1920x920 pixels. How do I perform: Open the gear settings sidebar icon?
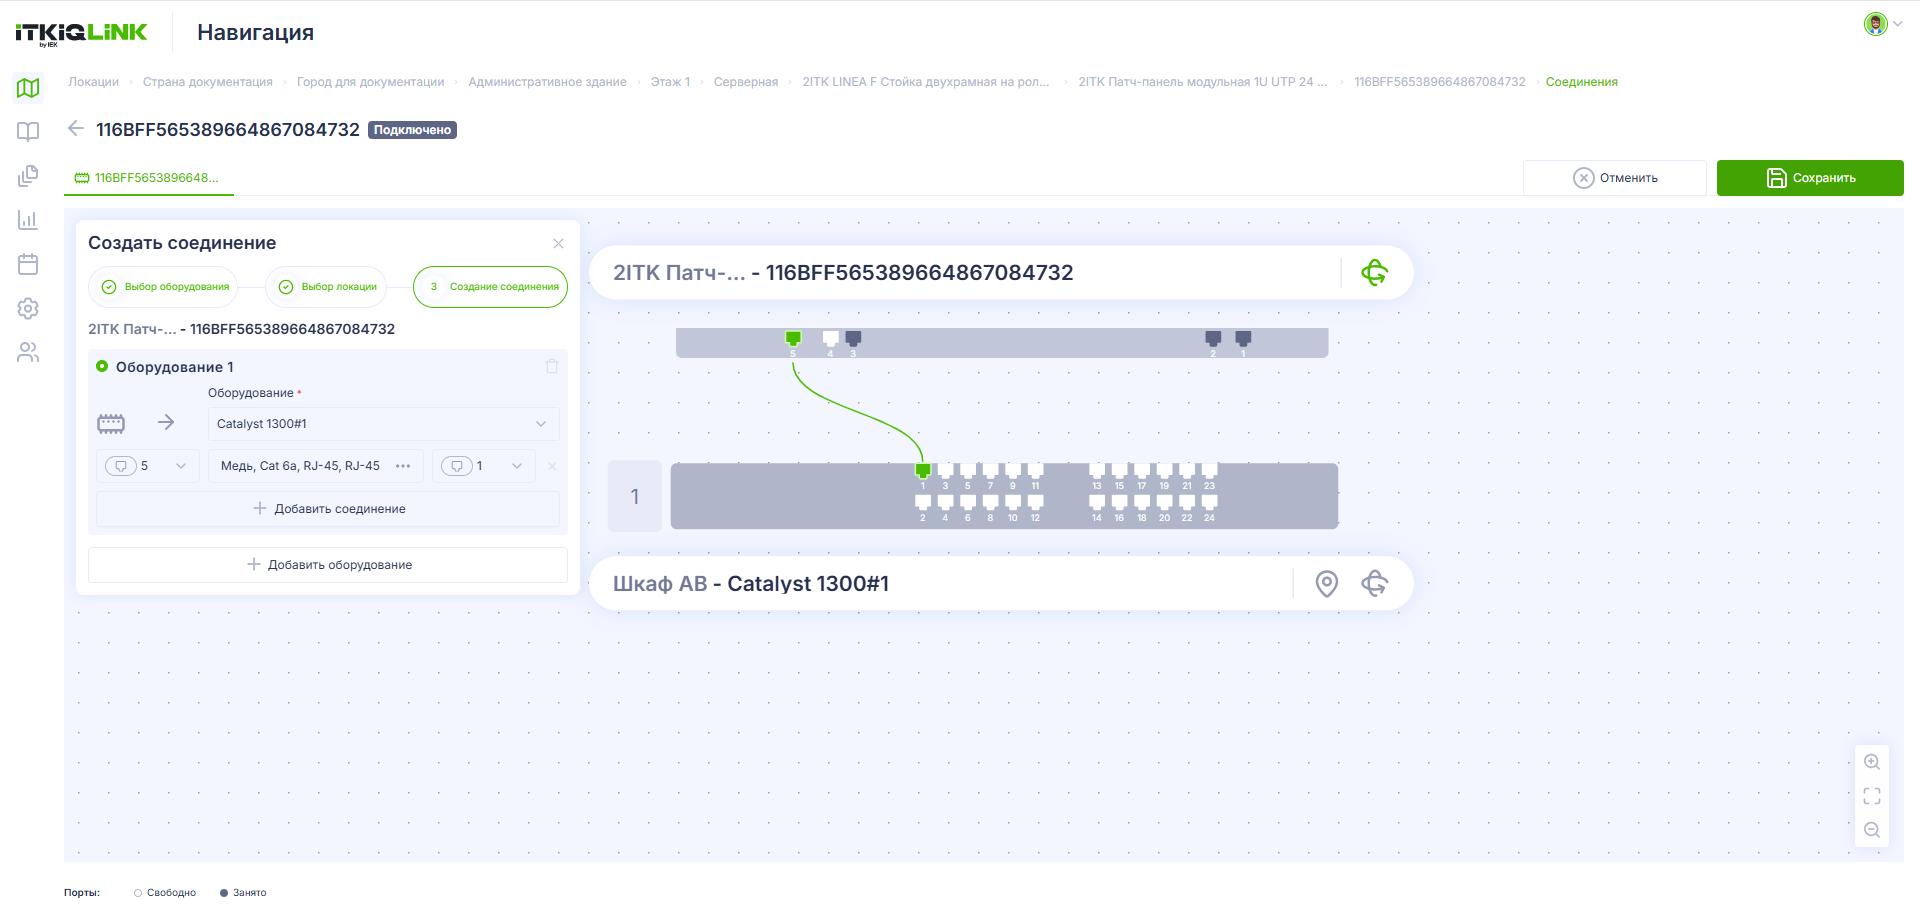(x=28, y=308)
